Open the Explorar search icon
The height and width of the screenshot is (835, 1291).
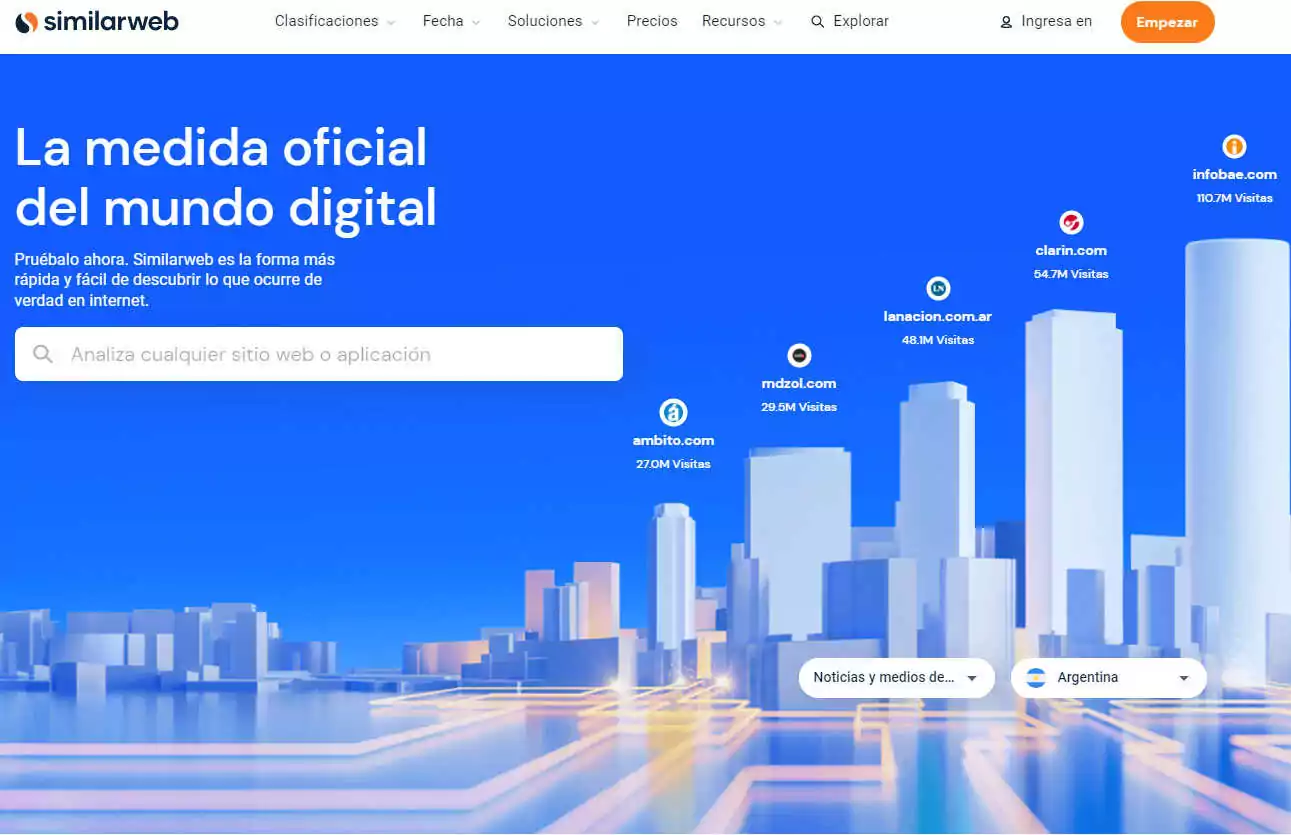pos(817,21)
